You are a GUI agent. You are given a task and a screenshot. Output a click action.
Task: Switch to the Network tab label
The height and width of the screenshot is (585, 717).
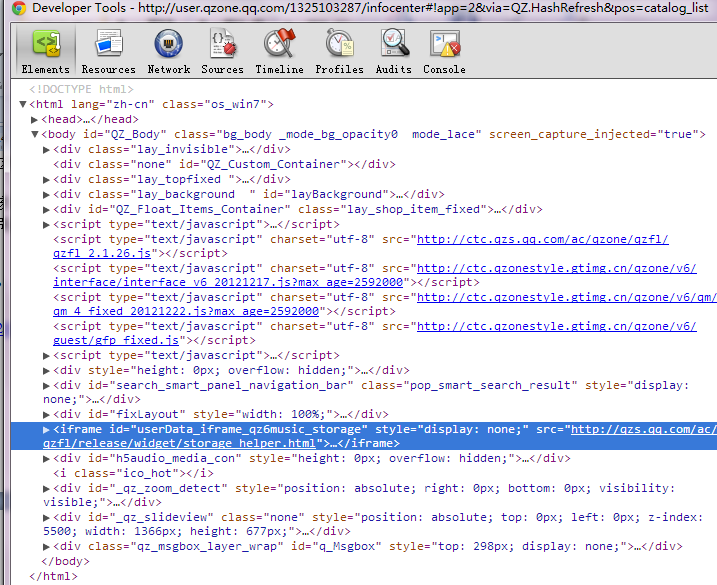[x=169, y=70]
